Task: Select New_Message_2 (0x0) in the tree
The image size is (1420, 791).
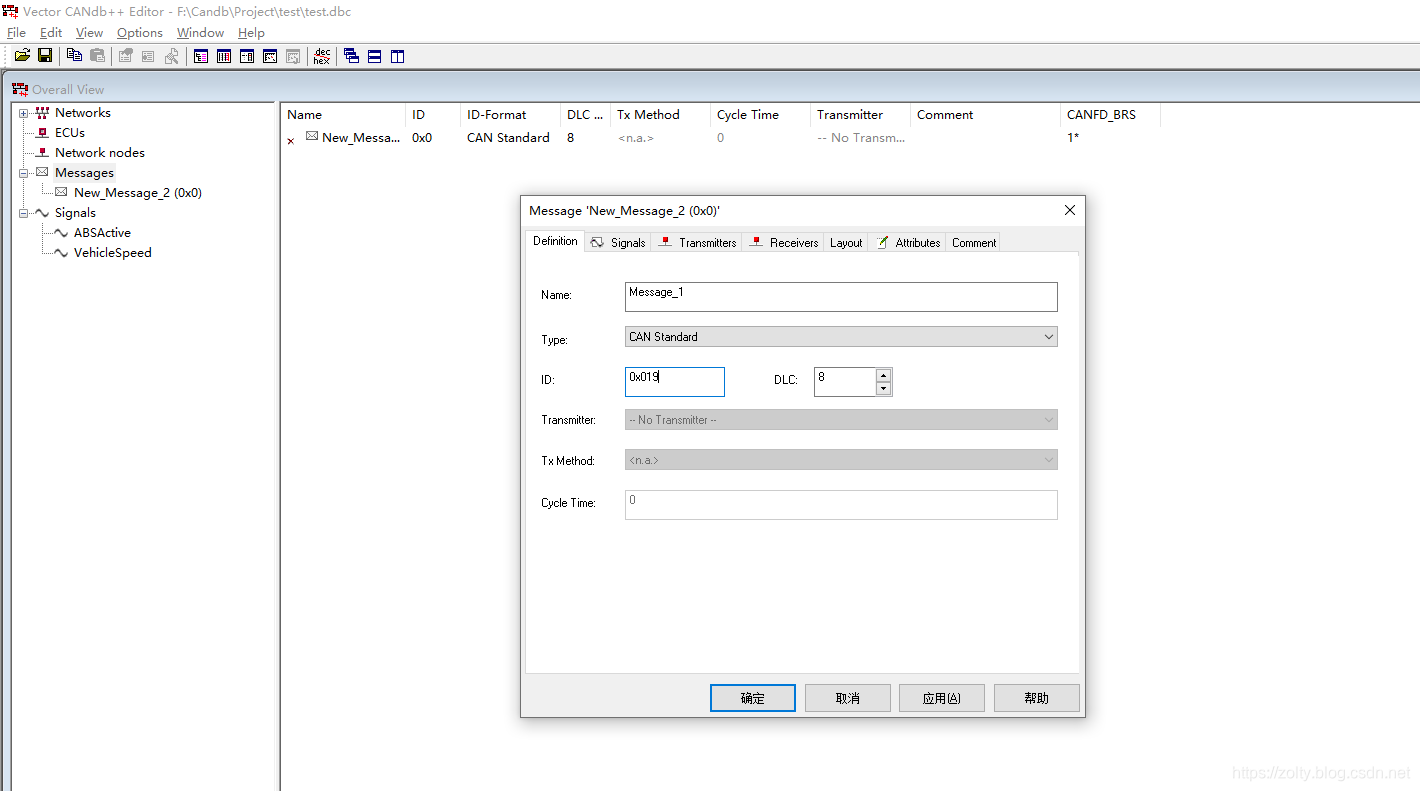Action: (138, 193)
